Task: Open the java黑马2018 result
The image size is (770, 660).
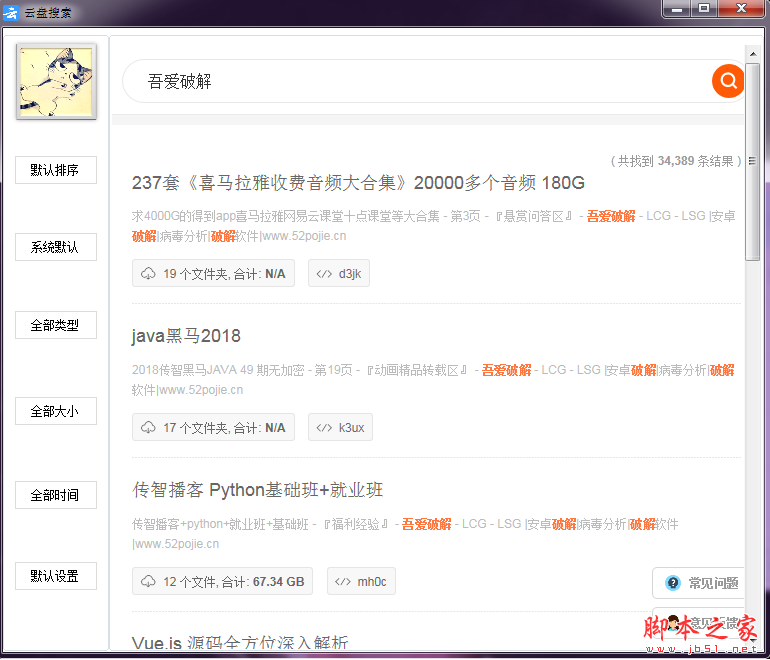Action: (186, 336)
